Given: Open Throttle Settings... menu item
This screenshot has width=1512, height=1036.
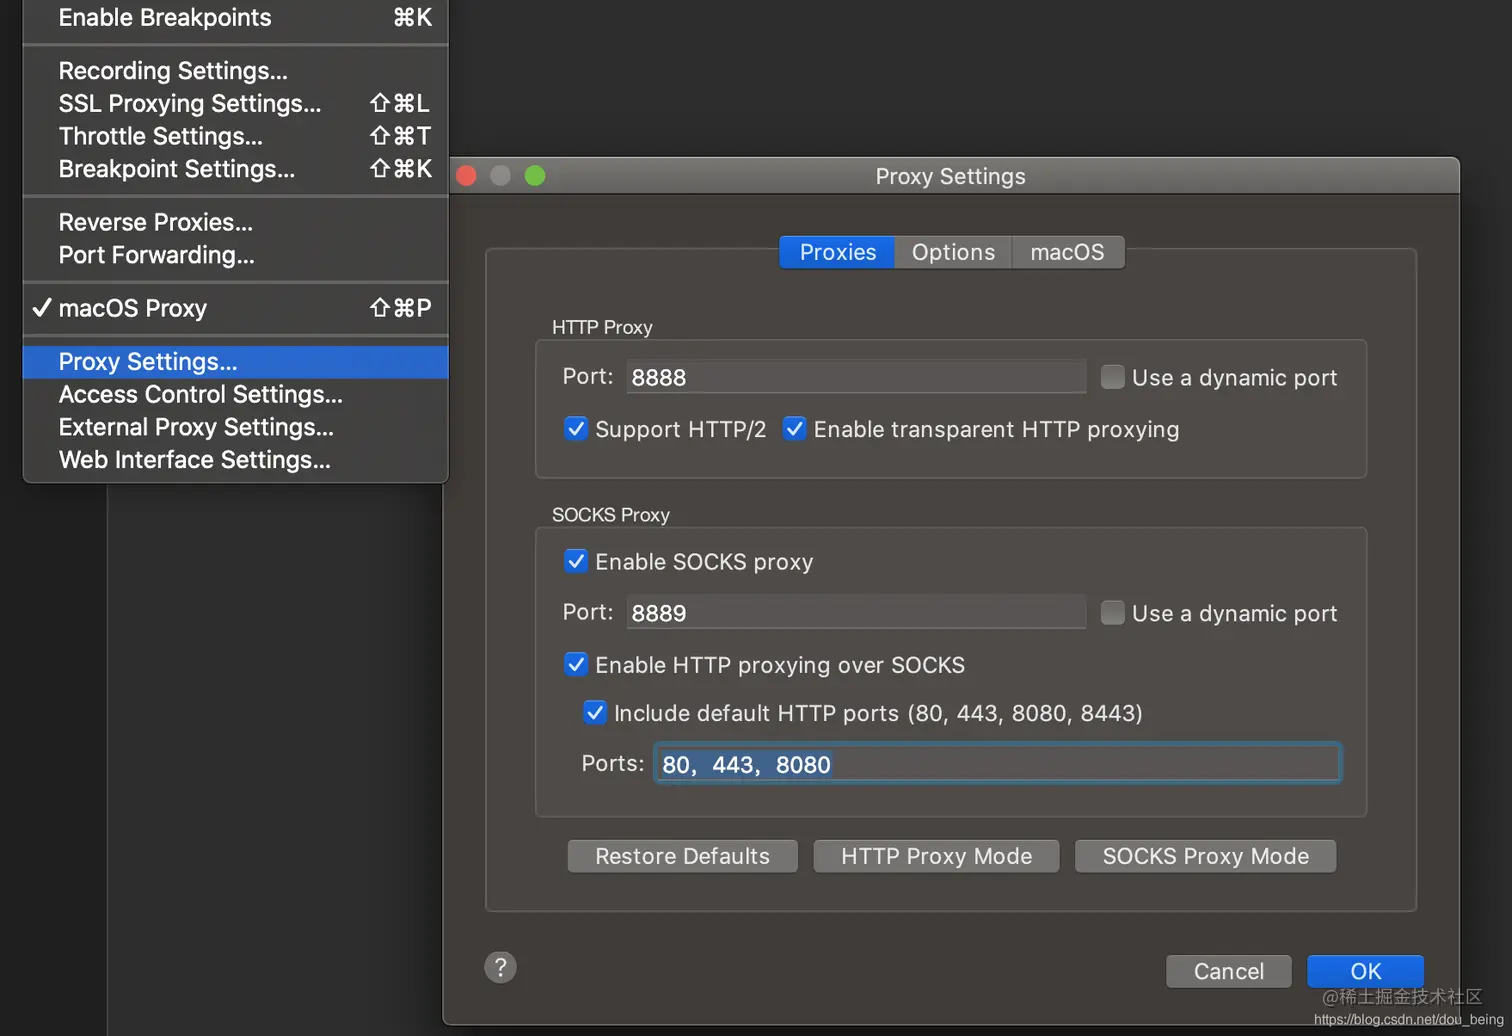Looking at the screenshot, I should point(235,136).
